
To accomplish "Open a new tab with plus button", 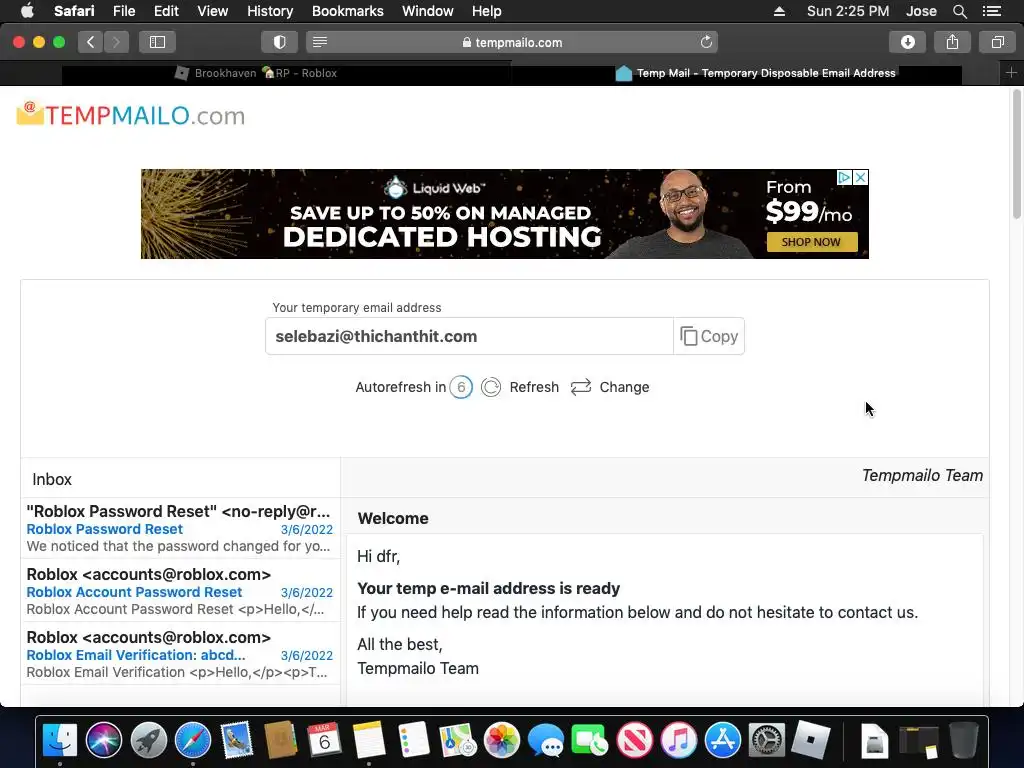I will tap(1011, 73).
